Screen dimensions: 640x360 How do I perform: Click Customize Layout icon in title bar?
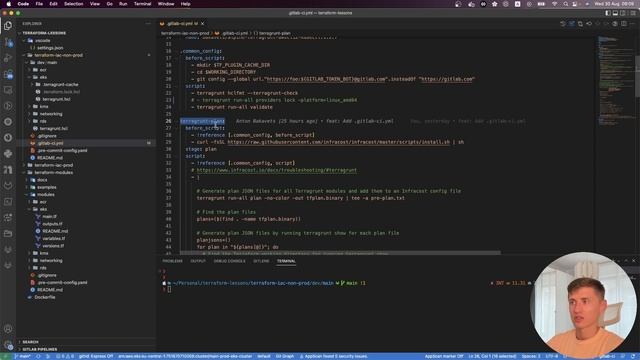tap(633, 13)
